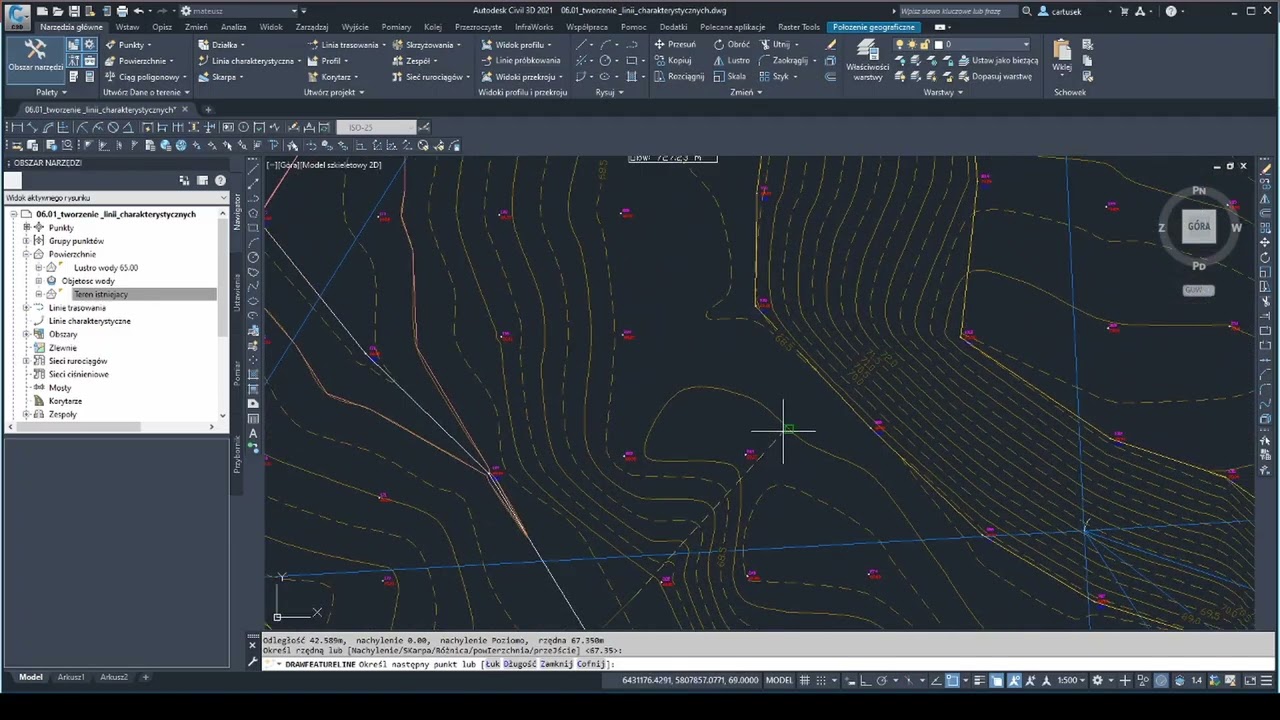Screen dimensions: 1280x720
Task: Click the Powierzchnie ribbon tool
Action: (x=138, y=61)
